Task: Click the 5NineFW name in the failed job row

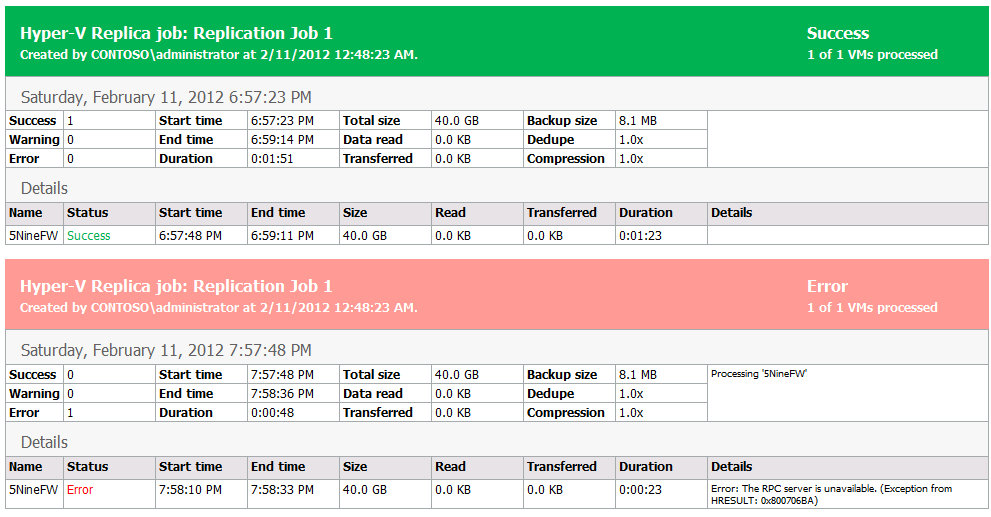Action: click(33, 490)
